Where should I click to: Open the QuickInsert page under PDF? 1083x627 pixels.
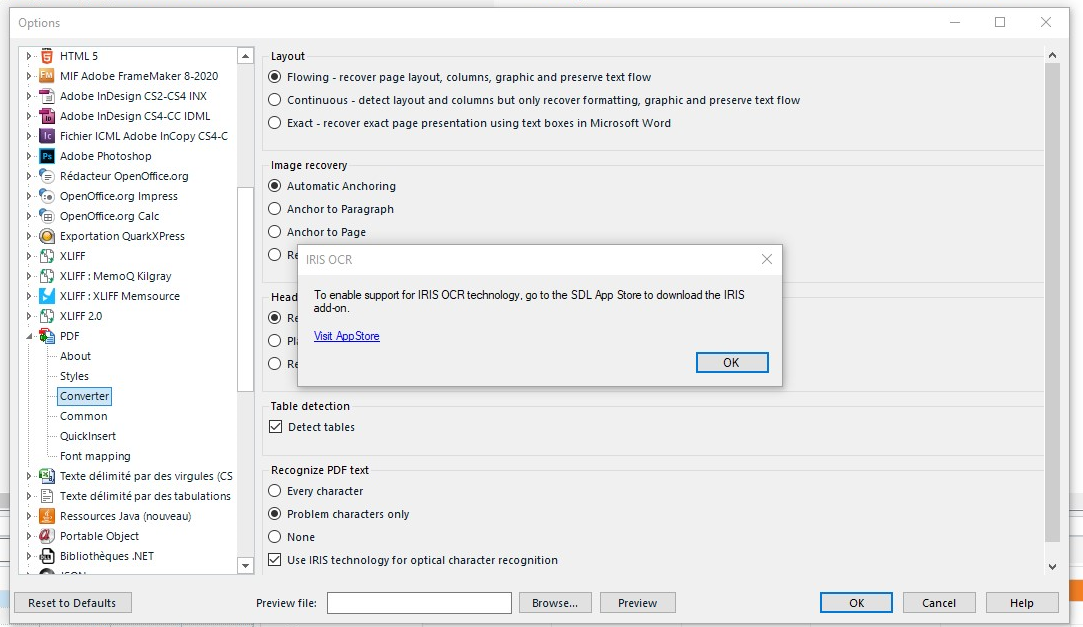click(88, 436)
